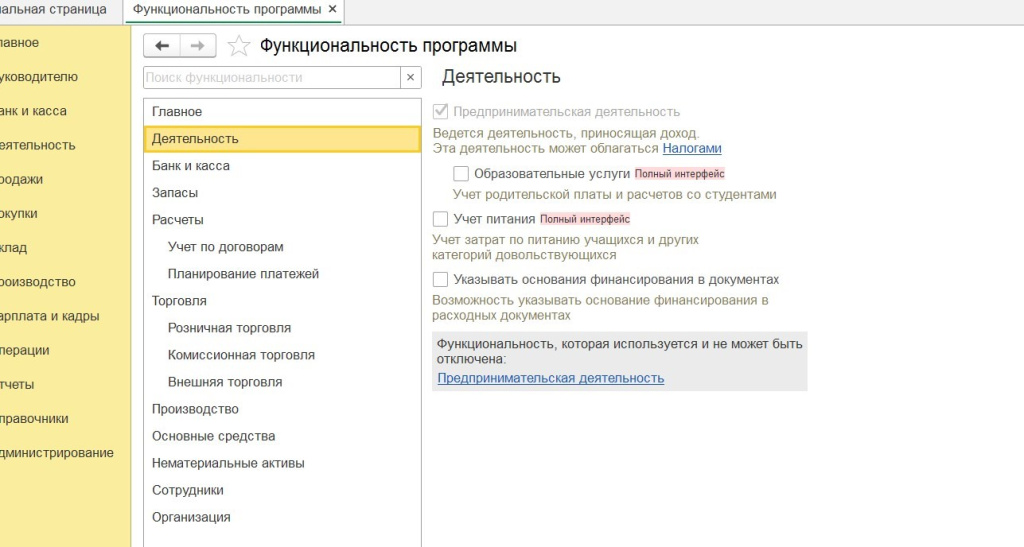The image size is (1024, 547).
Task: Click the forward arrow navigation button
Action: coord(197,46)
